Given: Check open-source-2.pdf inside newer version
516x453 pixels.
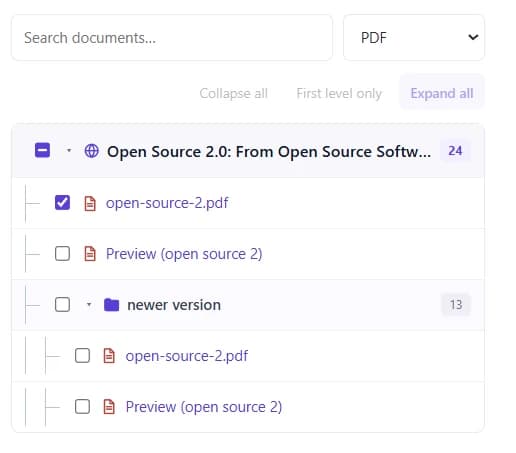Looking at the screenshot, I should click(82, 356).
